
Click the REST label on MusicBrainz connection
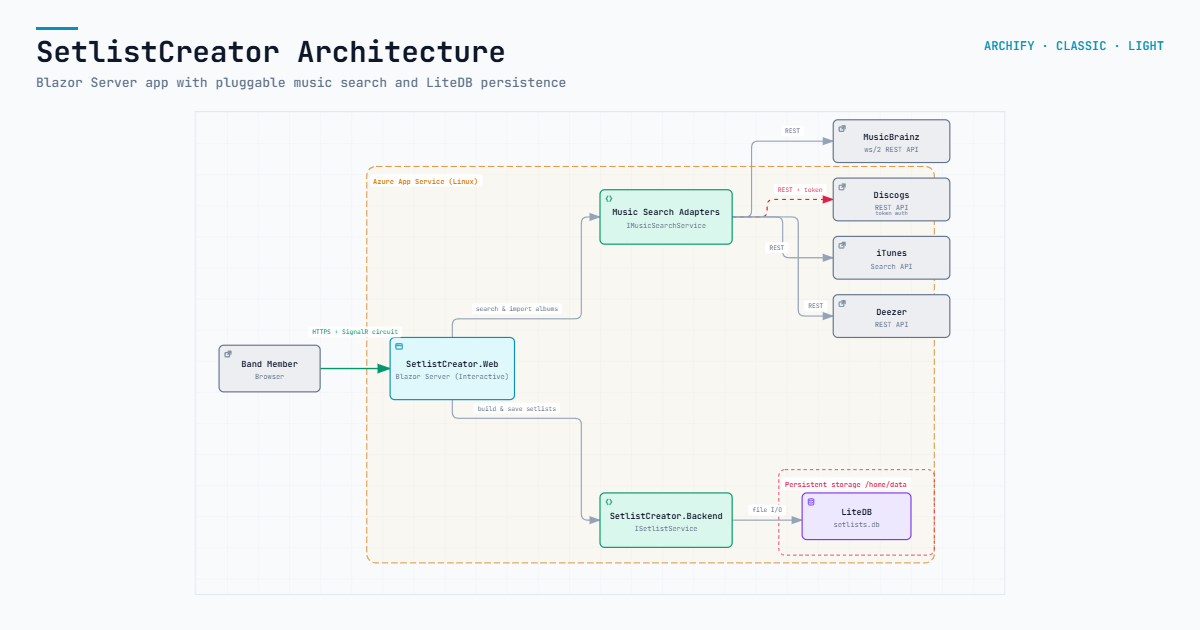click(792, 130)
